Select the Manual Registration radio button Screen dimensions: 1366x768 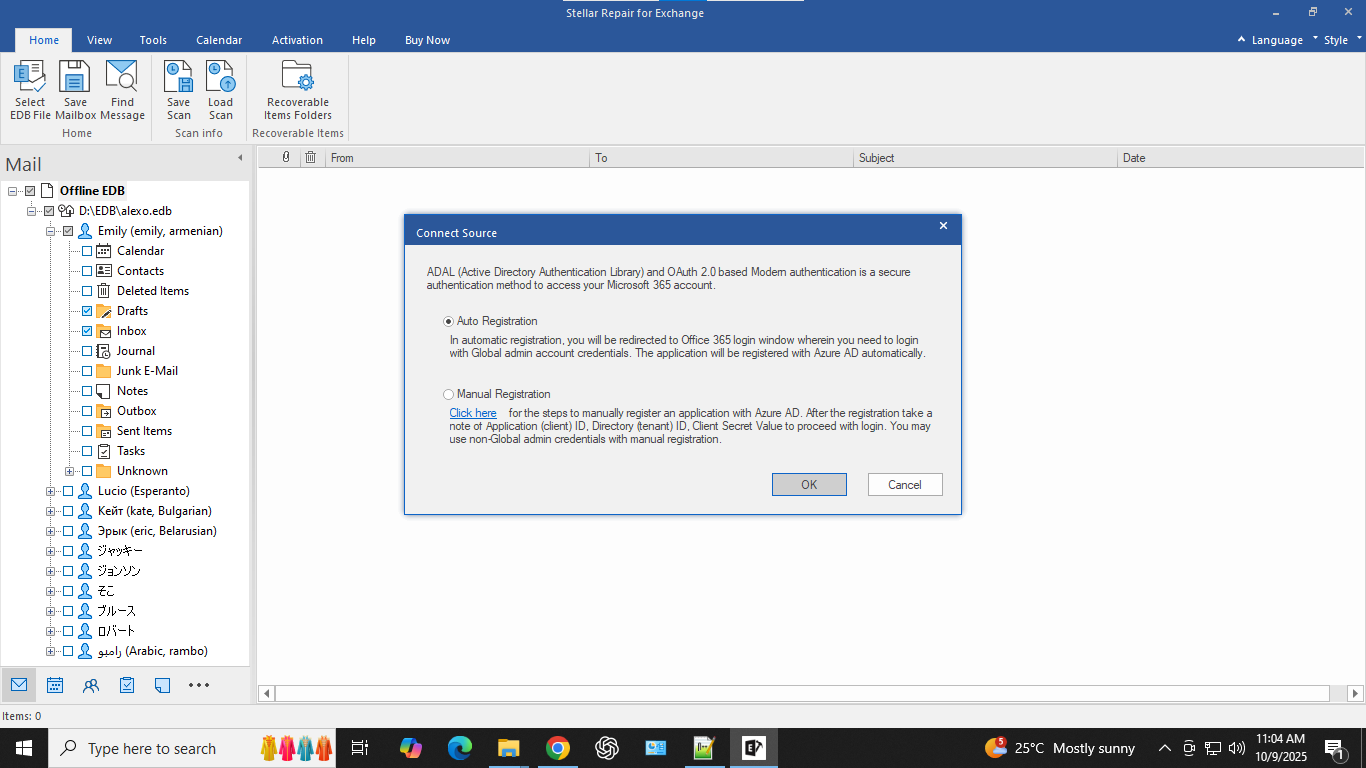[448, 394]
